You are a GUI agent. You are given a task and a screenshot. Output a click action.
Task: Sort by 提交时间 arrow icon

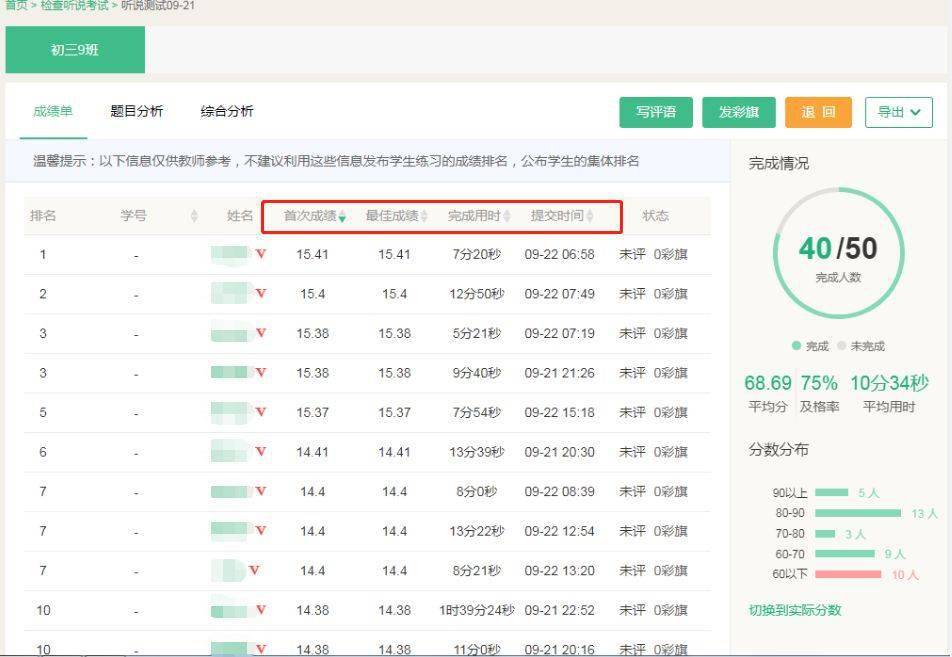click(590, 216)
